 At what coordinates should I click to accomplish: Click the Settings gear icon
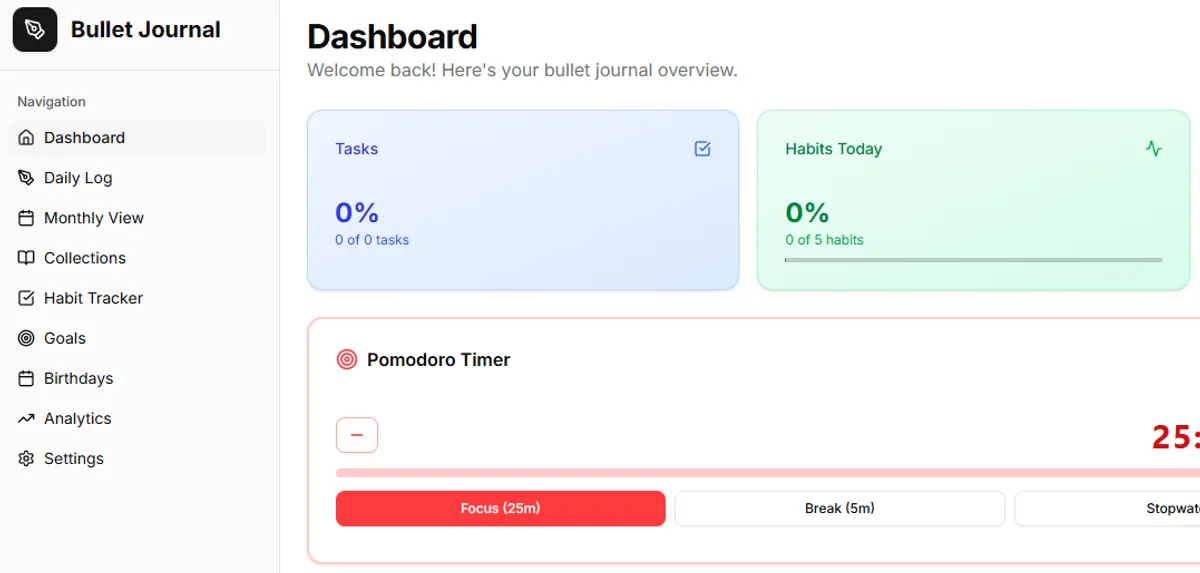coord(26,458)
